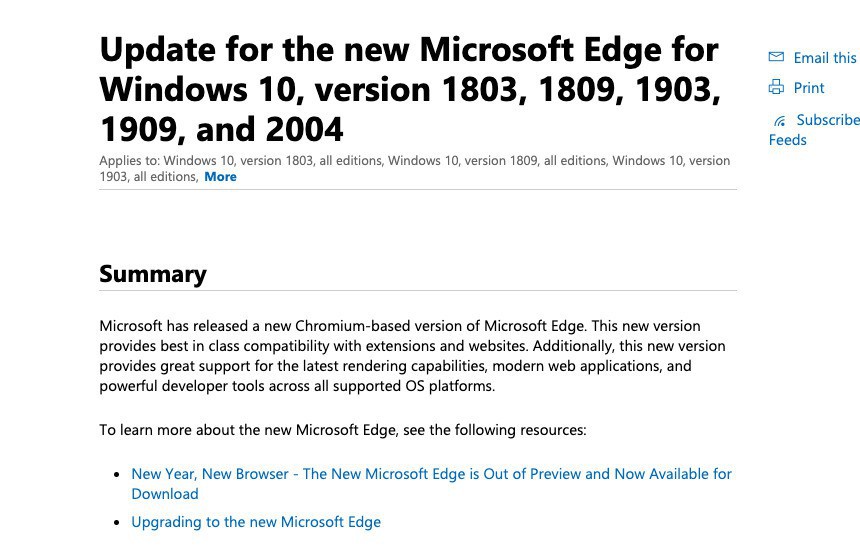860x560 pixels.
Task: Click the word Download in first bullet link
Action: pos(165,494)
